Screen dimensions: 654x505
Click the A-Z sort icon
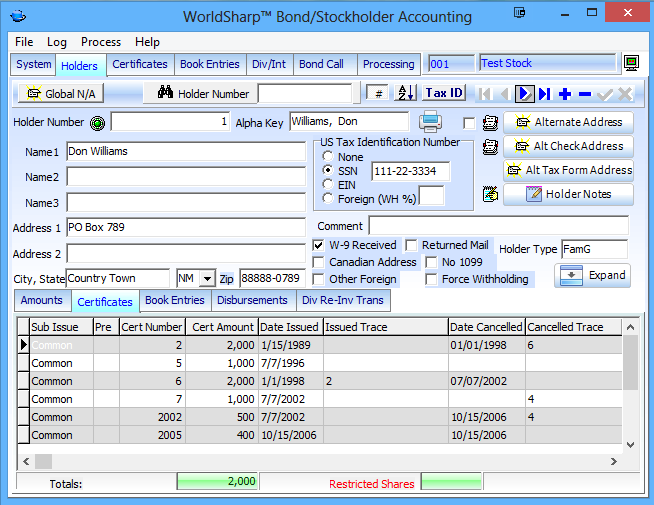(x=405, y=93)
